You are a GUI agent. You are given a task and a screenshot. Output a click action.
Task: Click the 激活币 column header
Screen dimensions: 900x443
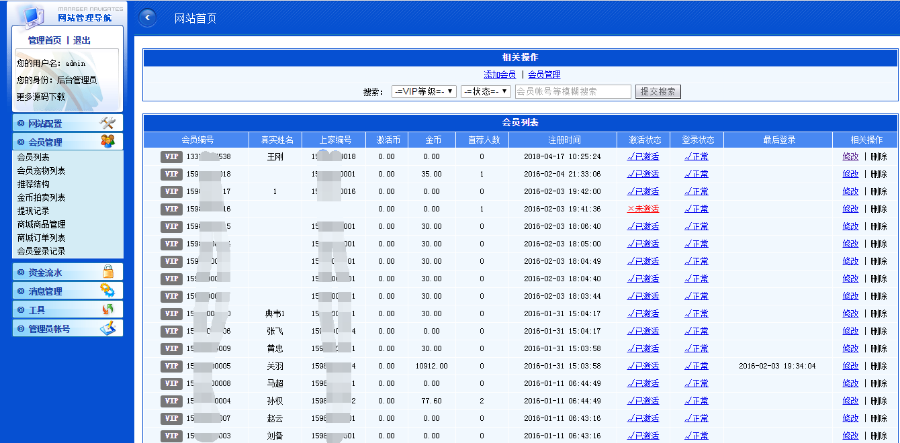387,139
